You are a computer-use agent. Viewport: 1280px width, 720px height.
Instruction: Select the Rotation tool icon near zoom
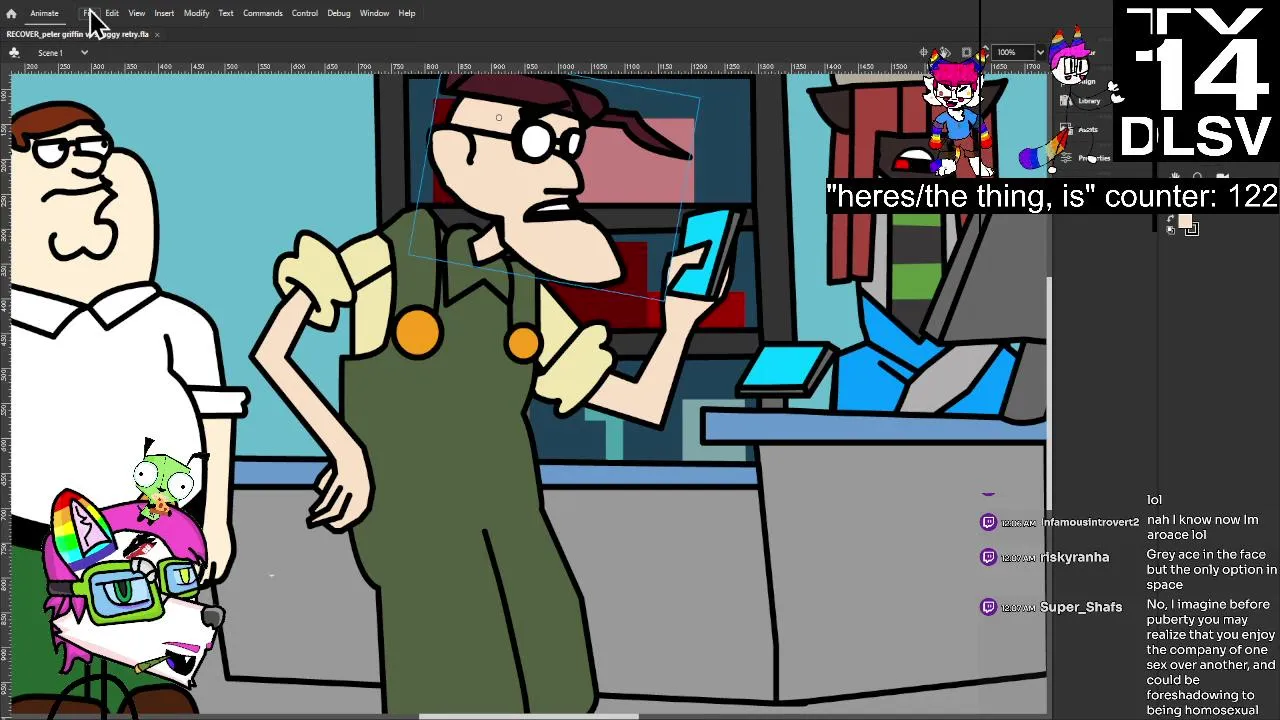pyautogui.click(x=945, y=52)
